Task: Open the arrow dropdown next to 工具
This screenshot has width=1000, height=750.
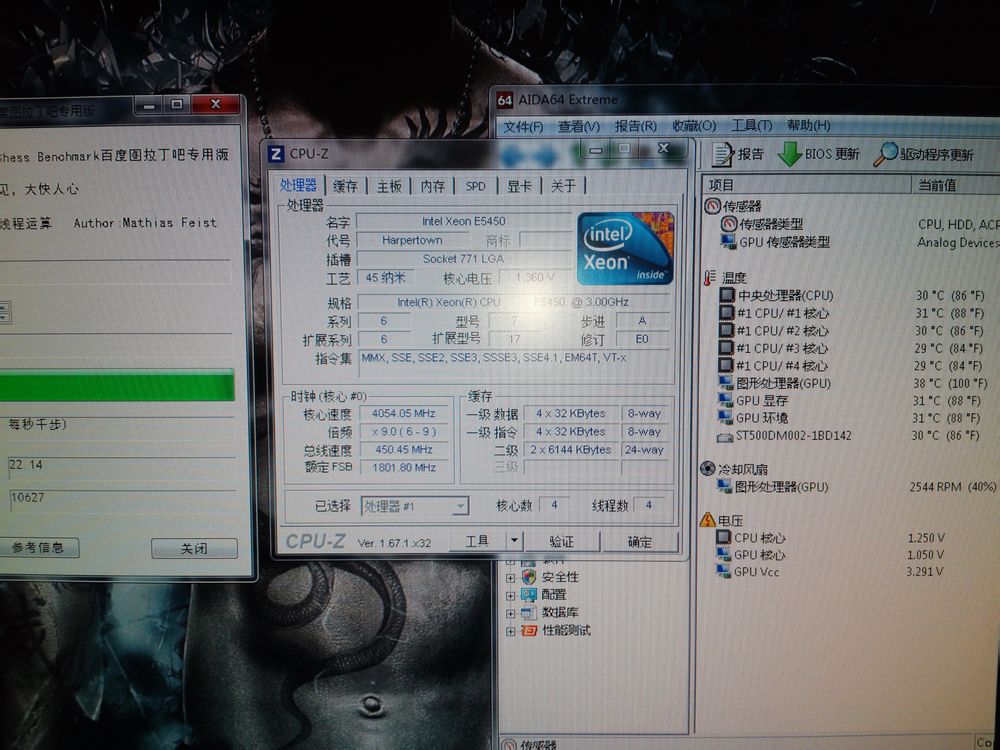Action: (515, 541)
